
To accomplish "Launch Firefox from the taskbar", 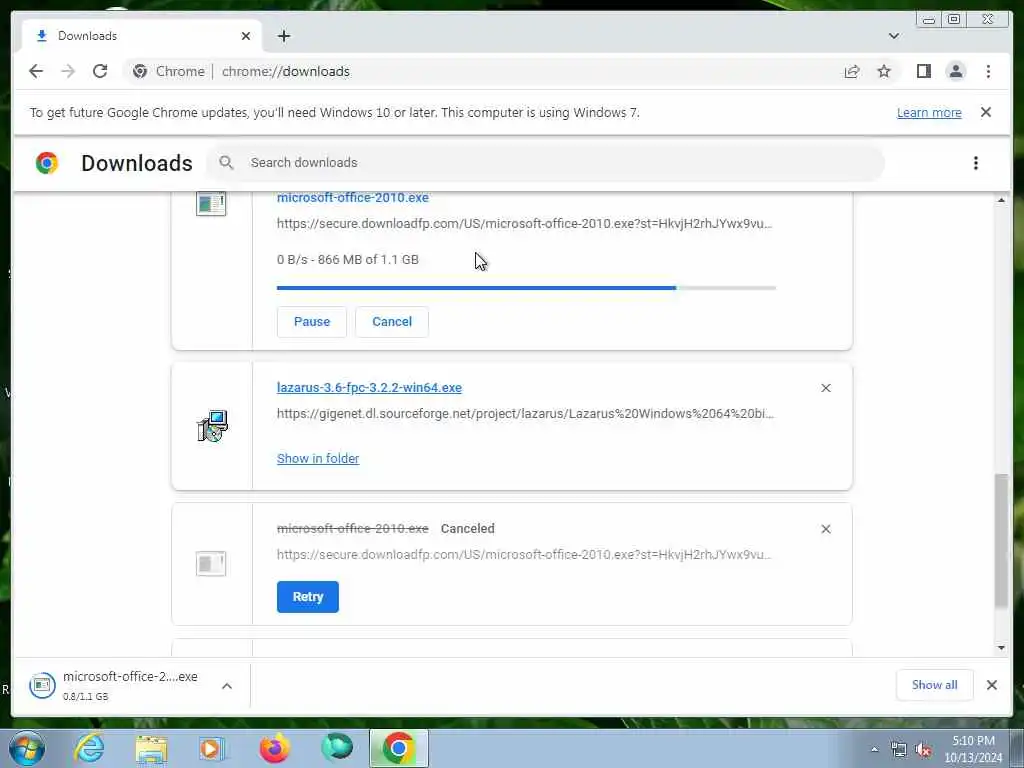I will click(x=274, y=748).
